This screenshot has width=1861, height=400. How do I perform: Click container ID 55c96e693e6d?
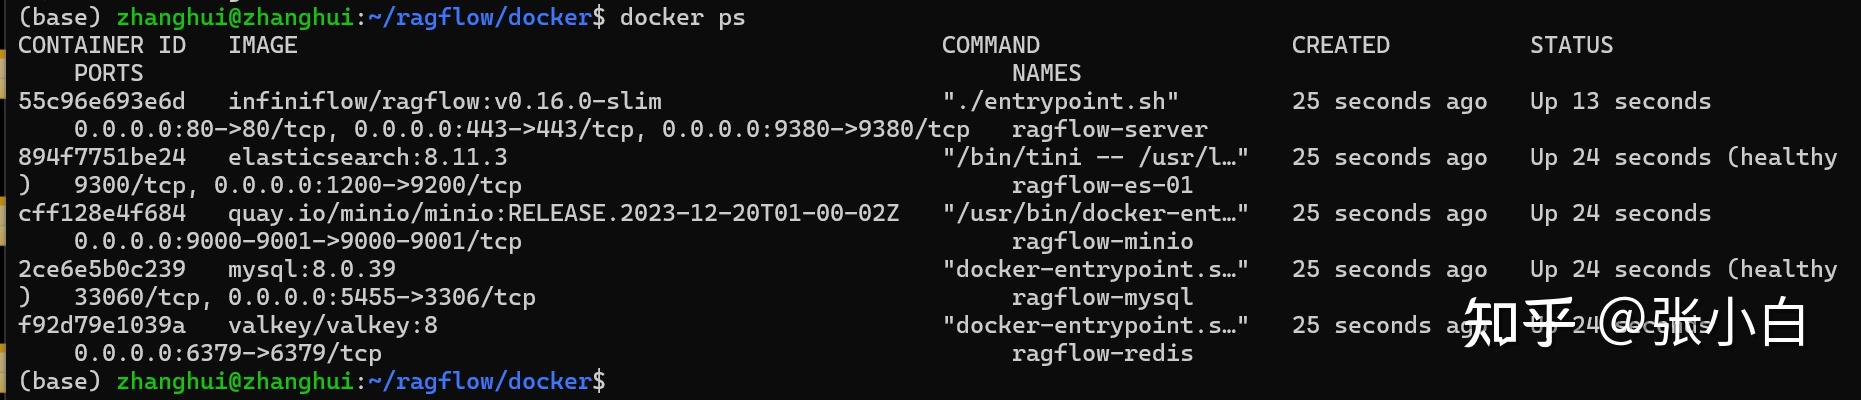pos(102,101)
